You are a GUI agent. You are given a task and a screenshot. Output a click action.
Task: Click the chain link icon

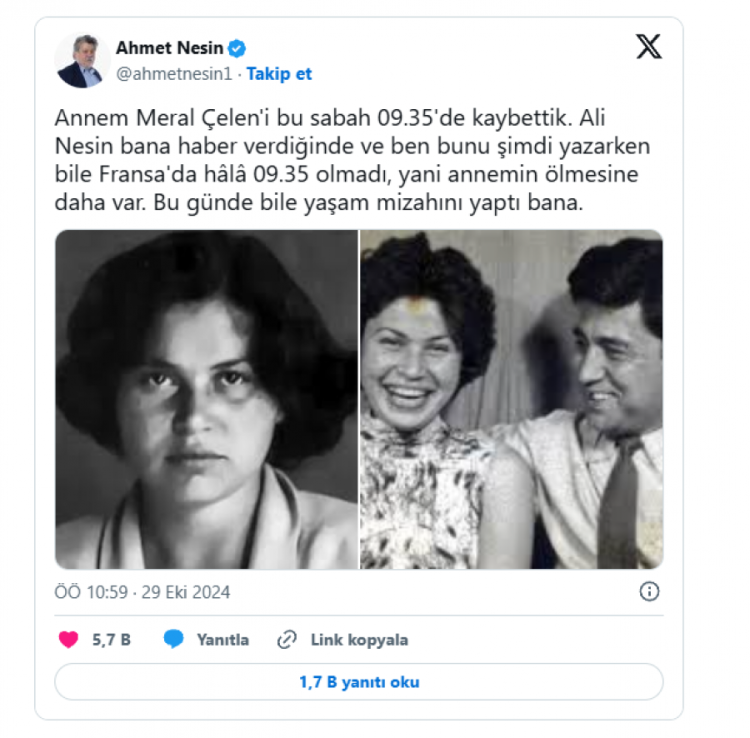pos(287,639)
